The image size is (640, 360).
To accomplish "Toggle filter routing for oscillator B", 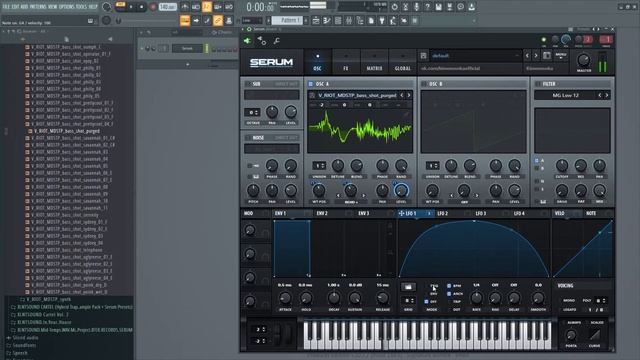I will click(537, 168).
